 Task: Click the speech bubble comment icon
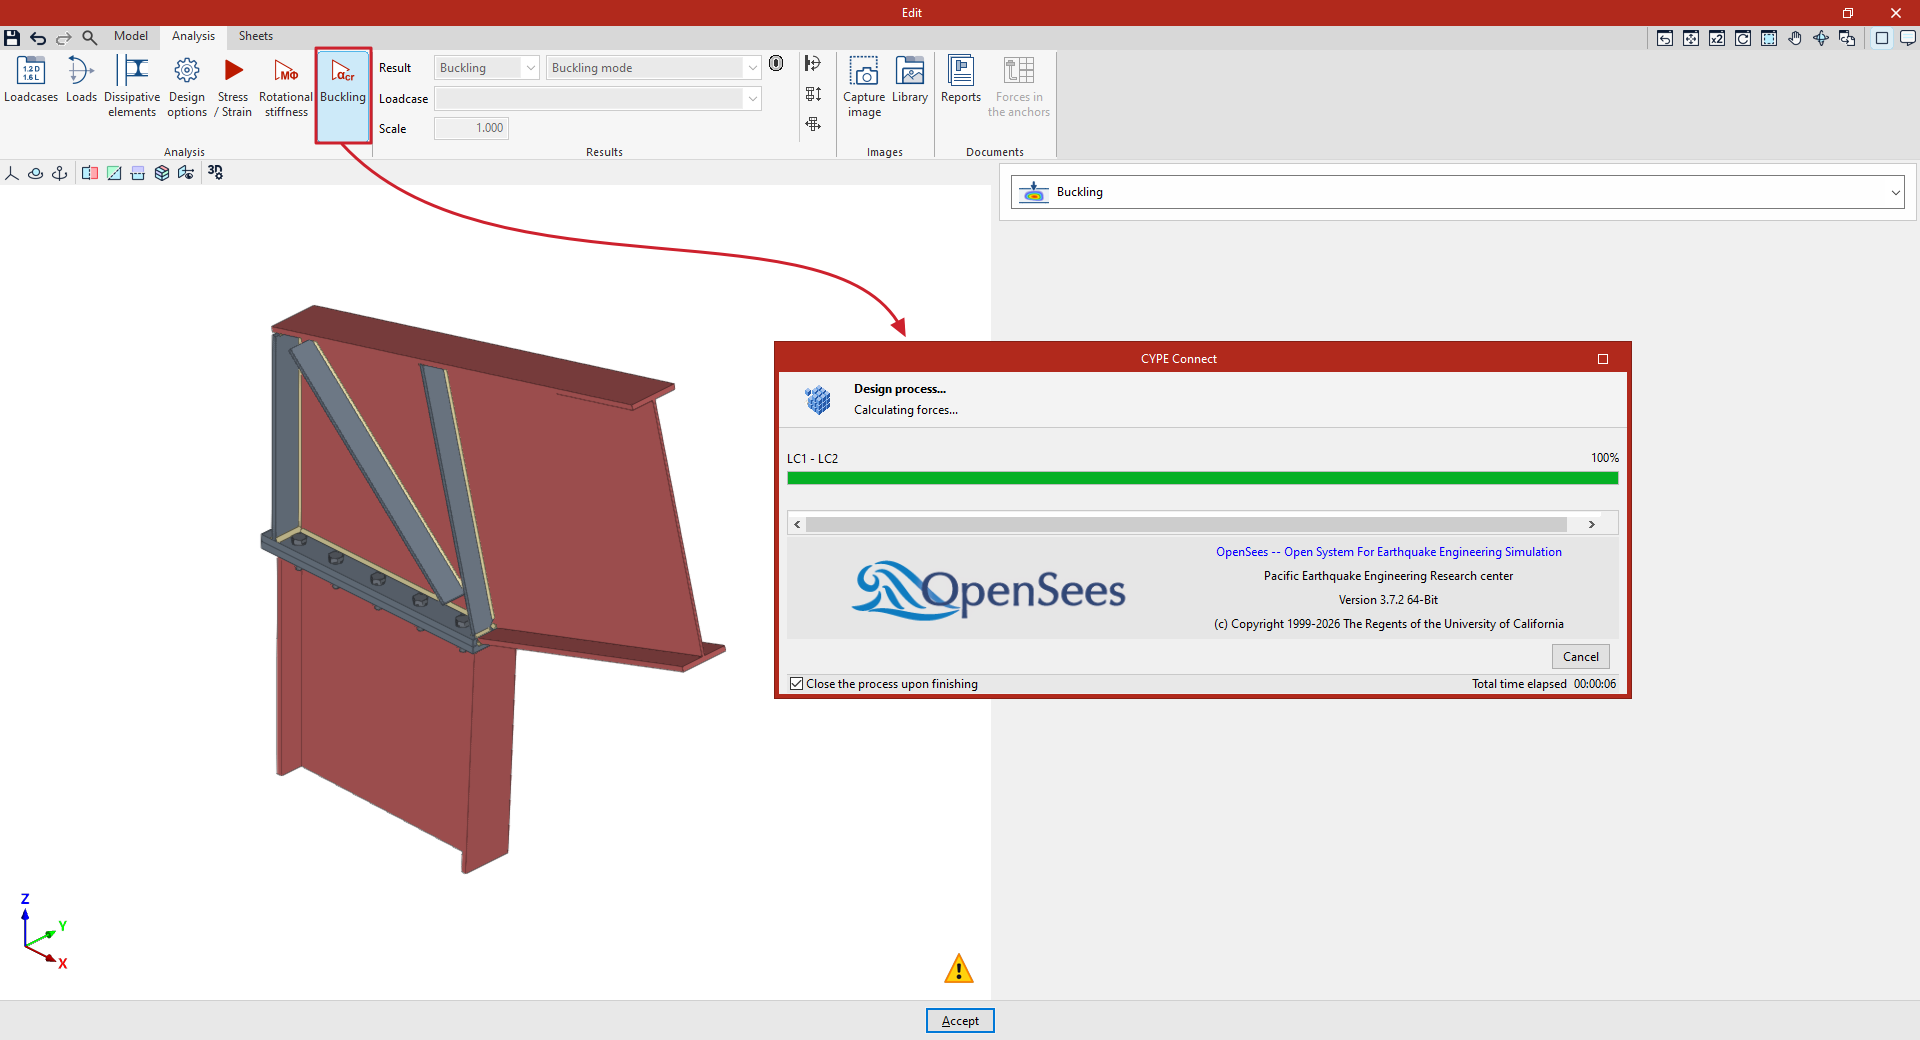coord(1908,38)
